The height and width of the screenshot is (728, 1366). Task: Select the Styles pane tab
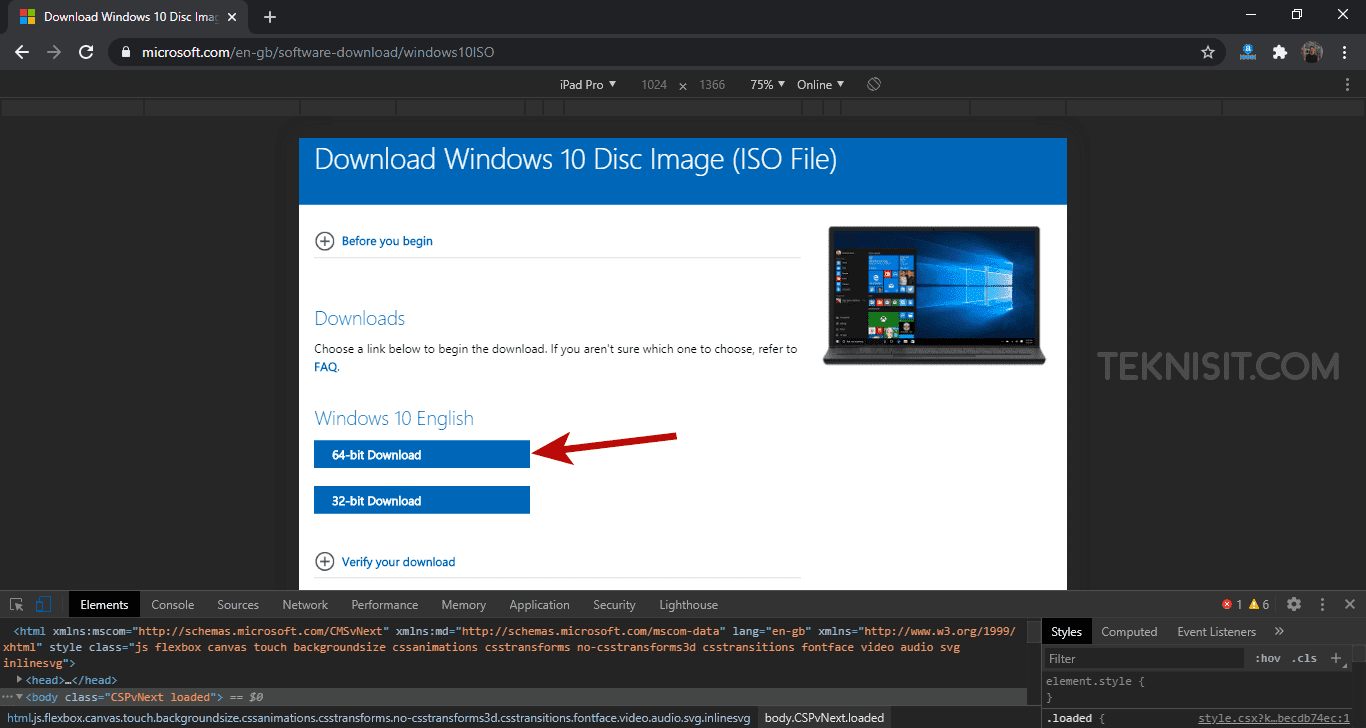[1066, 631]
